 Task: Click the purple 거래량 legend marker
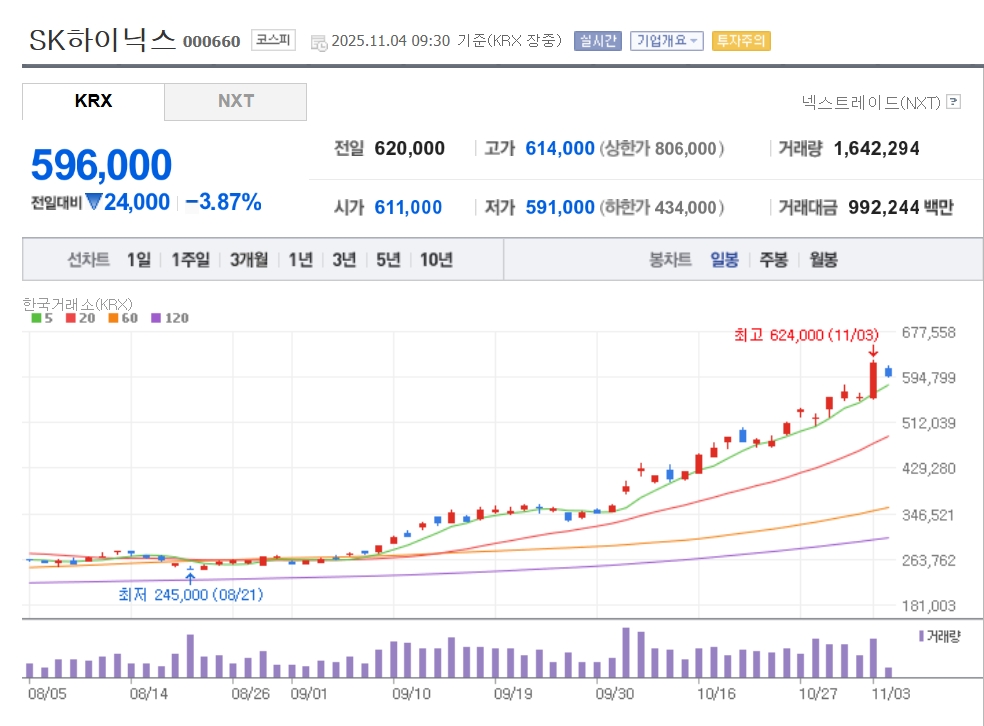pos(921,636)
